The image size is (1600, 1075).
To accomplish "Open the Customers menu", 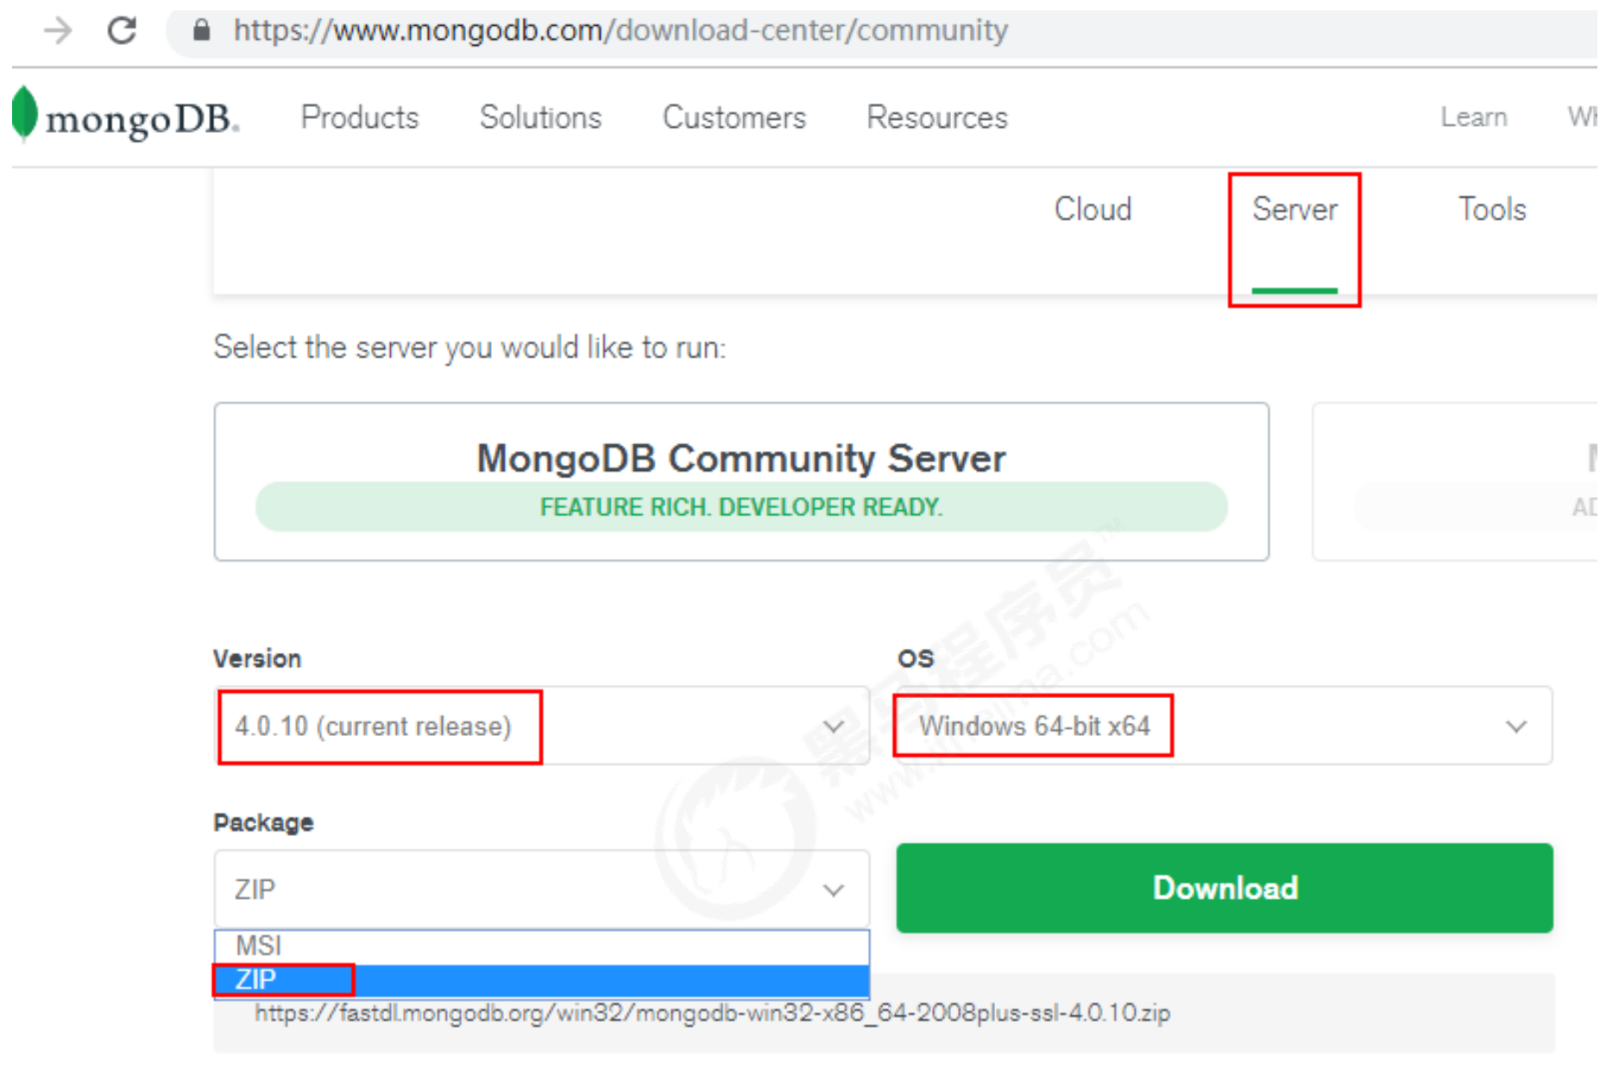I will (735, 117).
